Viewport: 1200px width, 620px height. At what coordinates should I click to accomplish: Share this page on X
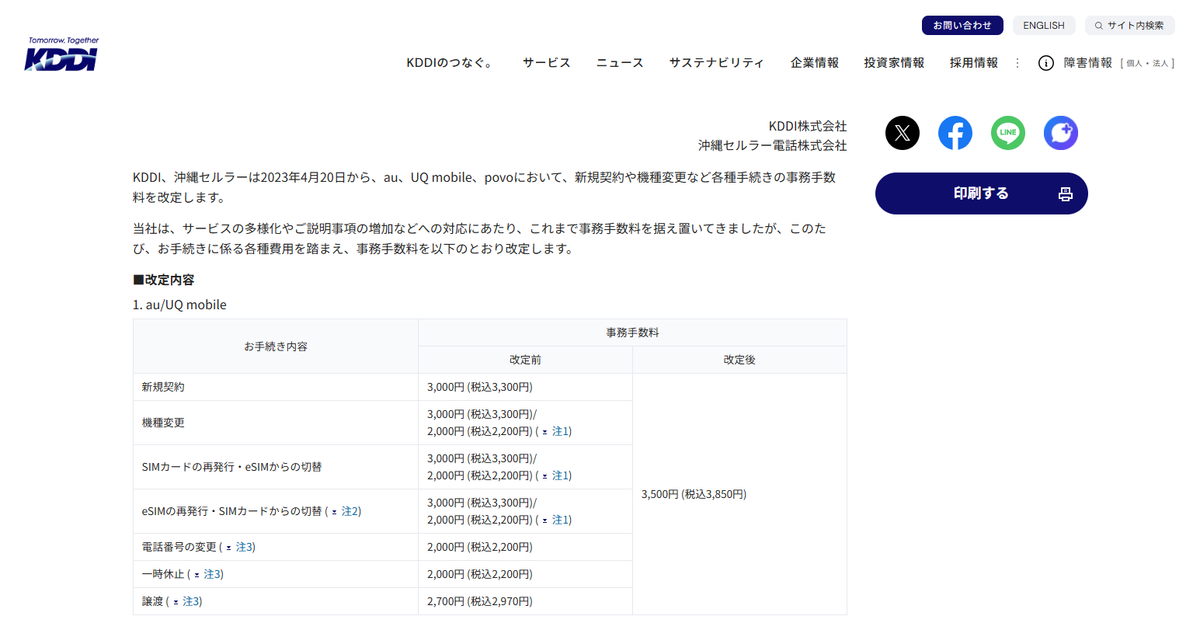(902, 133)
